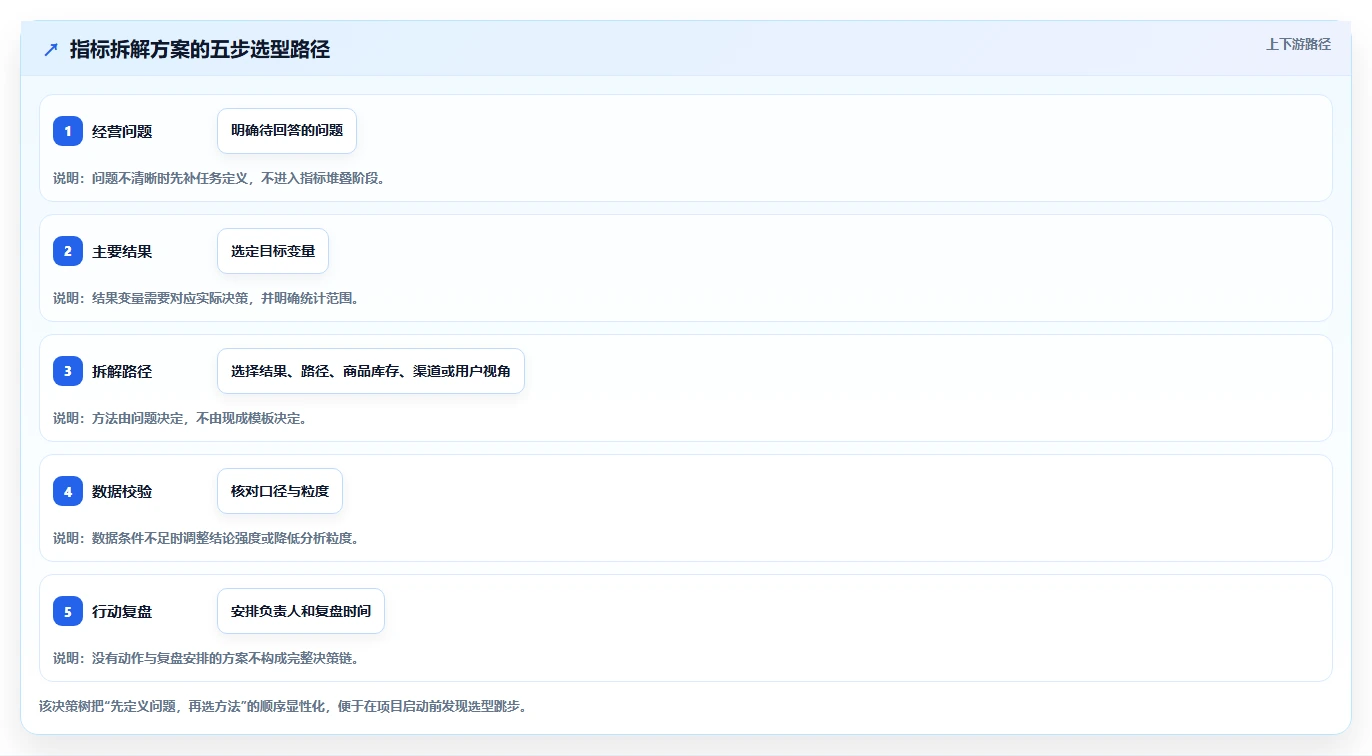Click the heading 指标拆解方案的五步选型路径

click(x=200, y=50)
